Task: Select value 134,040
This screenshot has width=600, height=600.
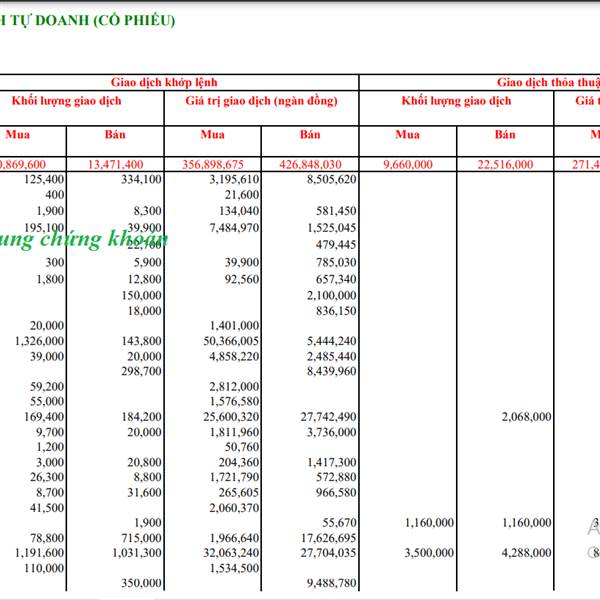Action: pyautogui.click(x=239, y=211)
